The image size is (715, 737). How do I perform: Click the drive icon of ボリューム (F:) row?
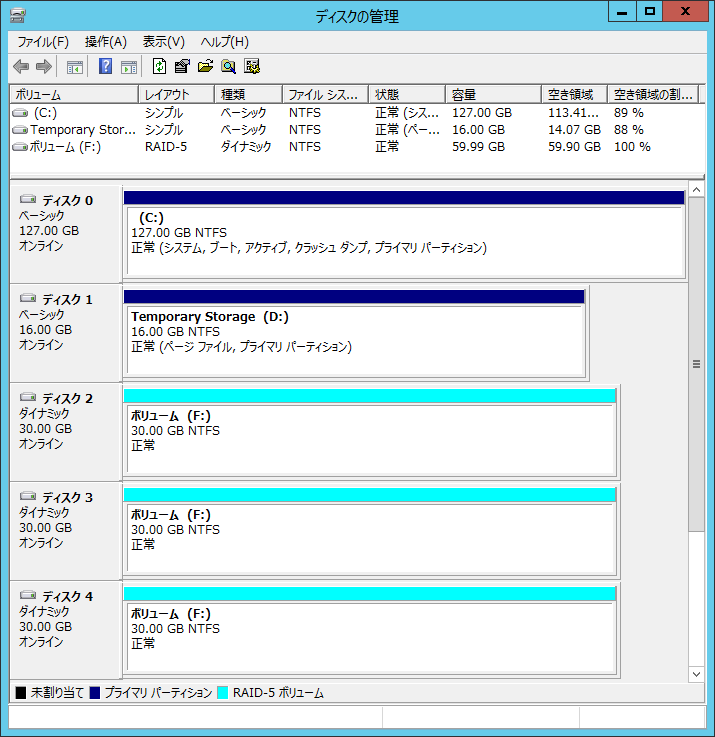pyautogui.click(x=20, y=147)
